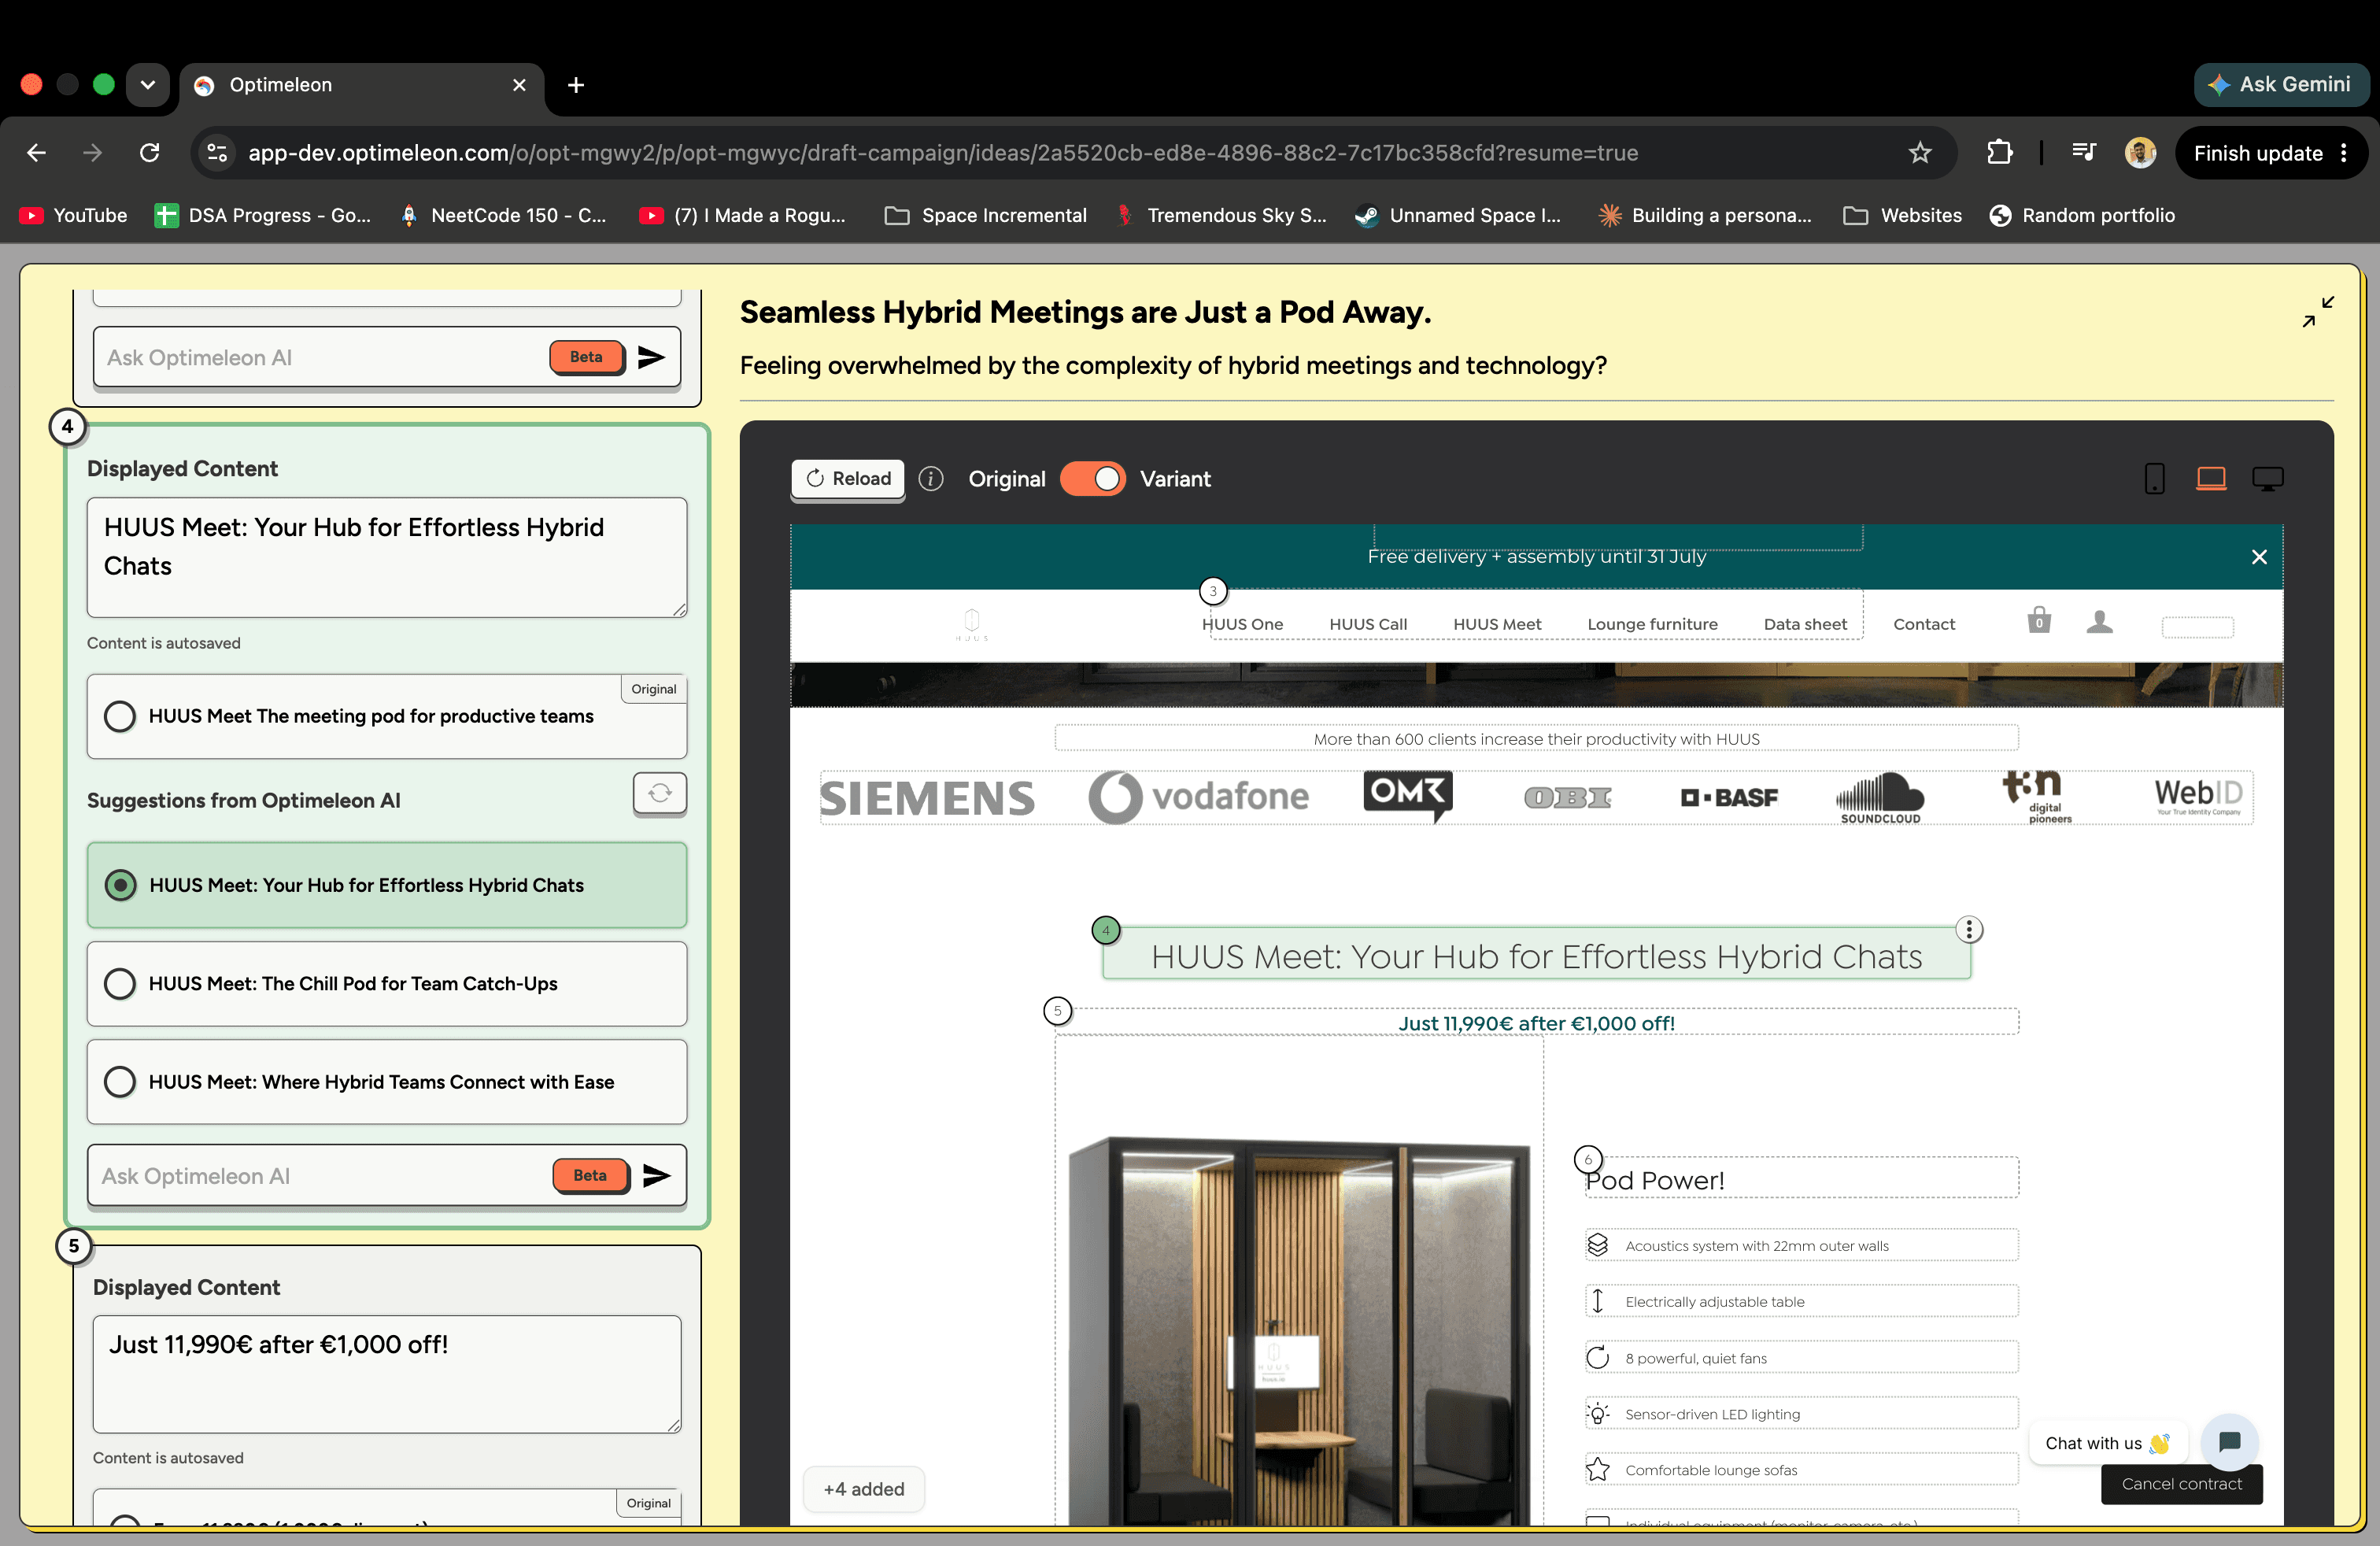Send message in the upper Ask Optimeleon AI box
2380x1546 pixels.
point(651,357)
